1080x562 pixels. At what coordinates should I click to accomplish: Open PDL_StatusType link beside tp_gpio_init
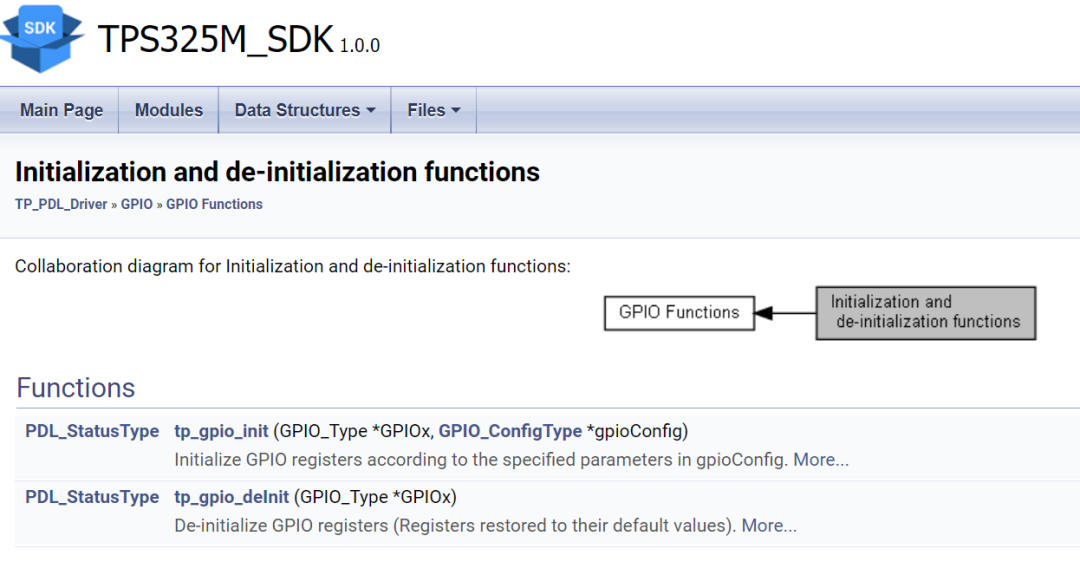92,431
